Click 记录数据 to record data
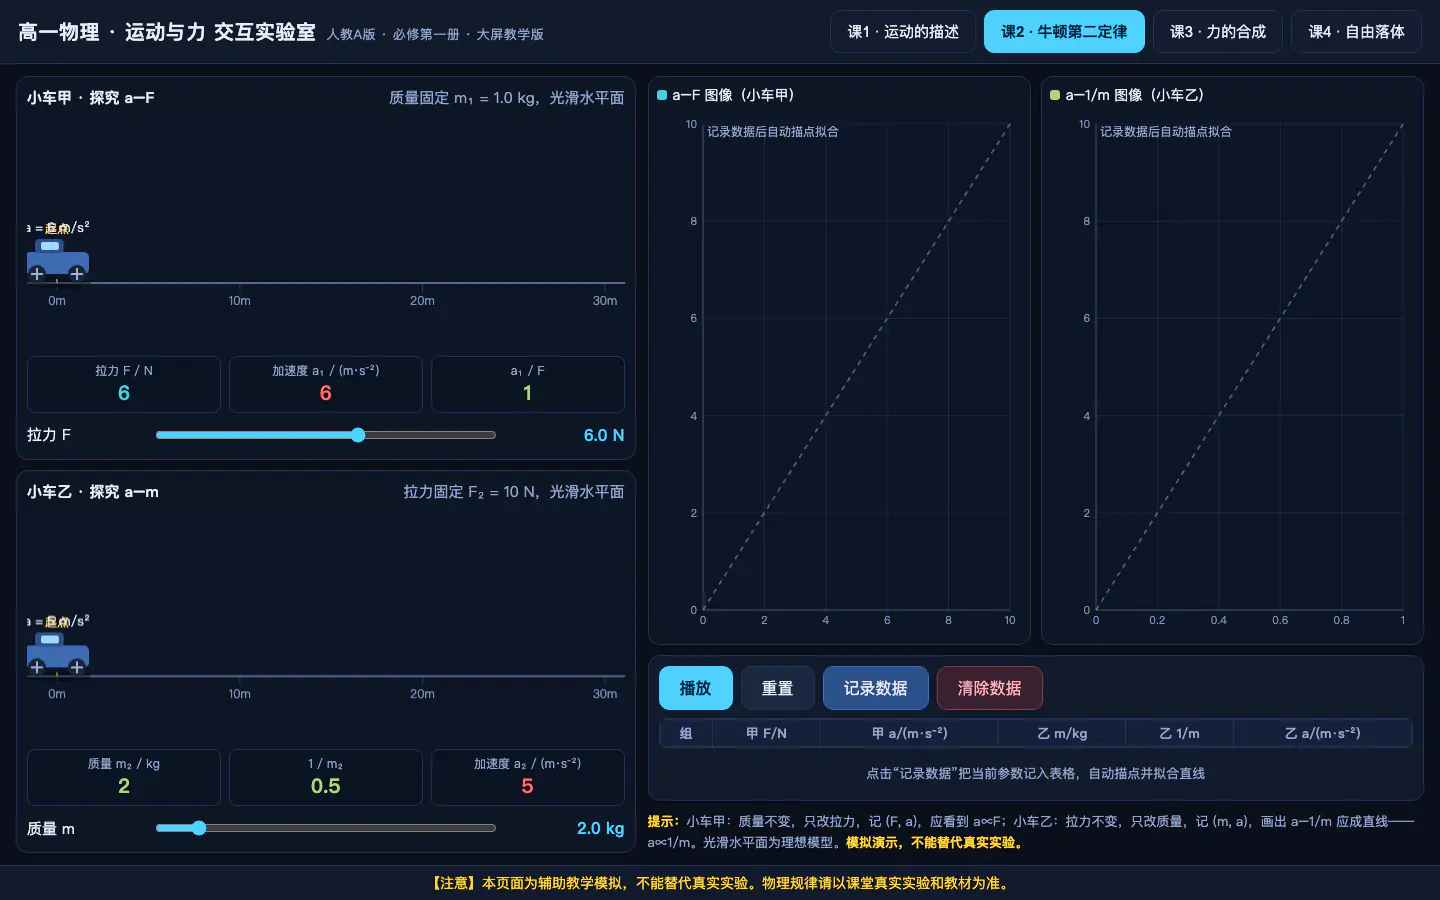The image size is (1440, 900). point(875,688)
